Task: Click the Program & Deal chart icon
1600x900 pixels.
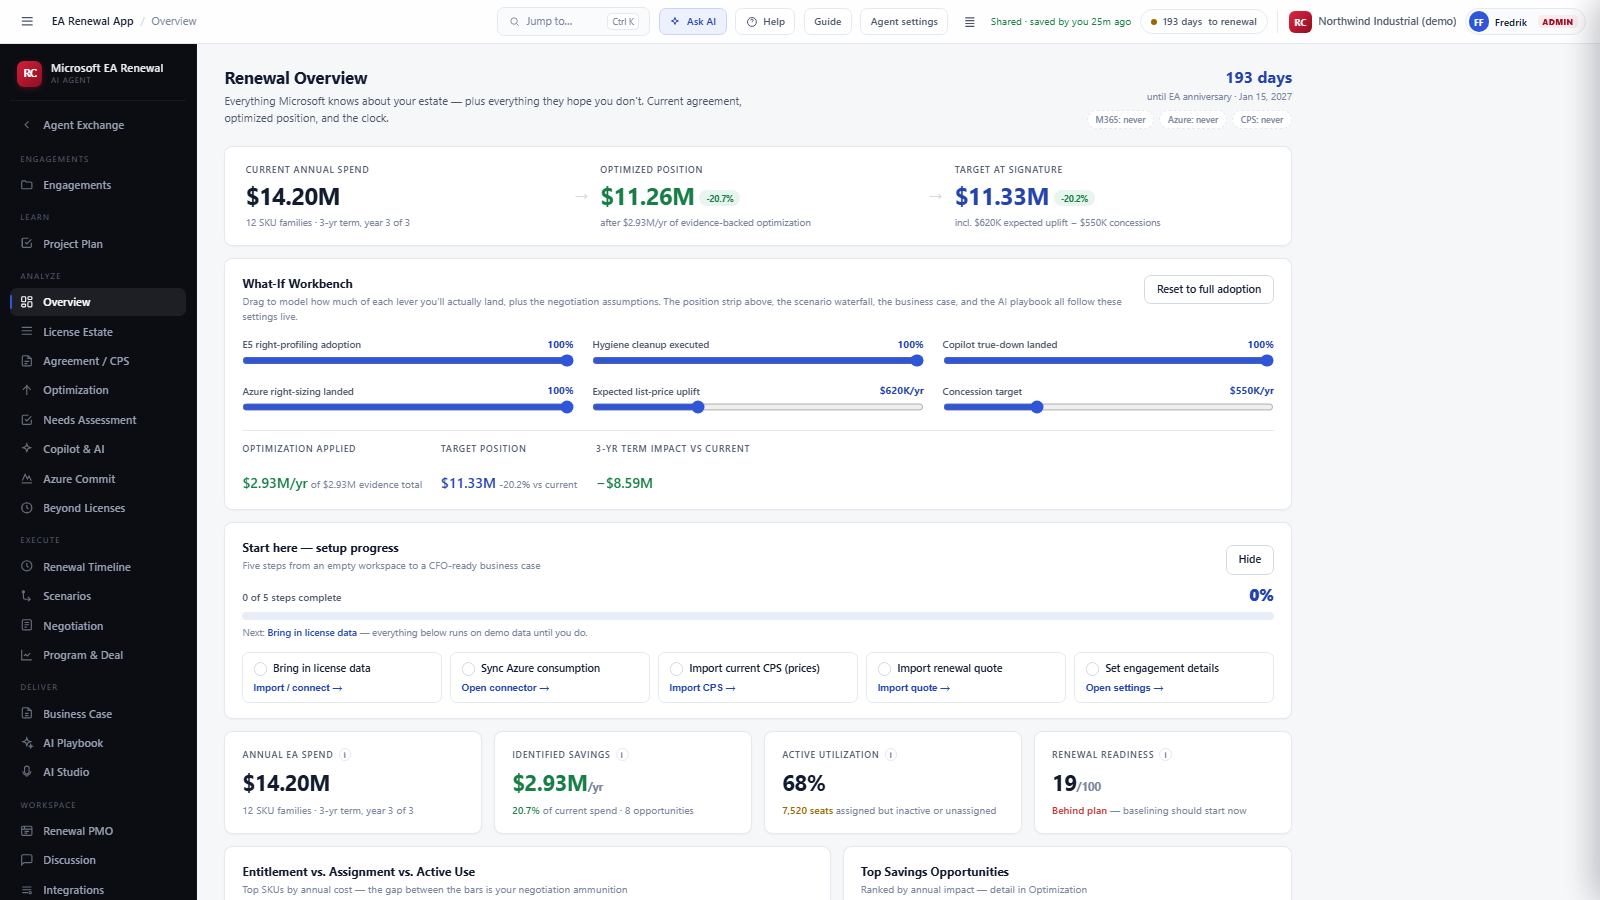Action: click(27, 655)
